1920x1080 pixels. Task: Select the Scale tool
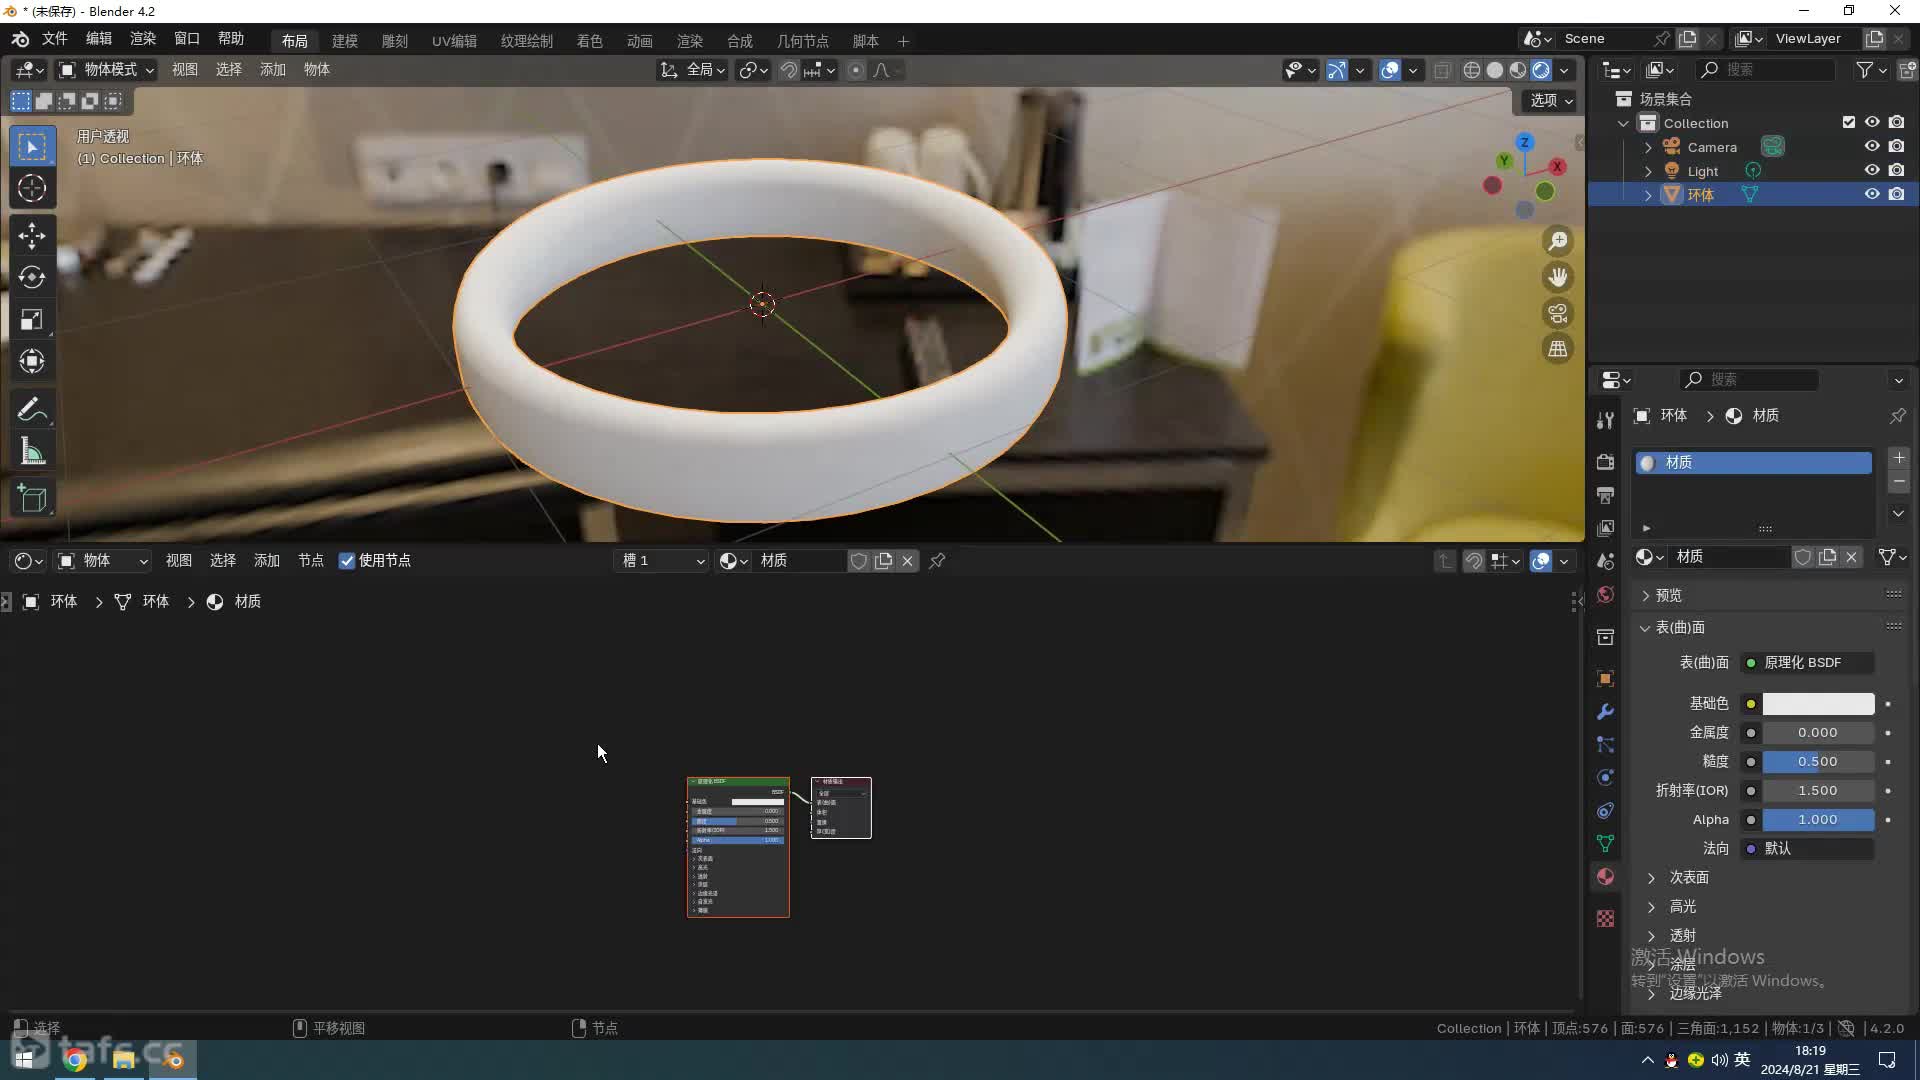click(x=32, y=319)
